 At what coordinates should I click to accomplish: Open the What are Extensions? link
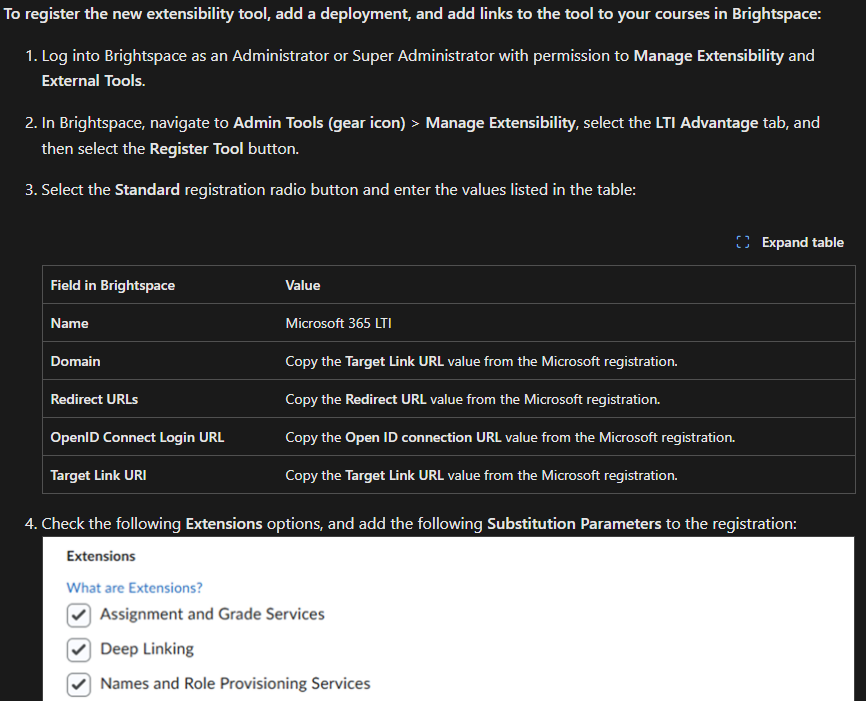[x=134, y=588]
